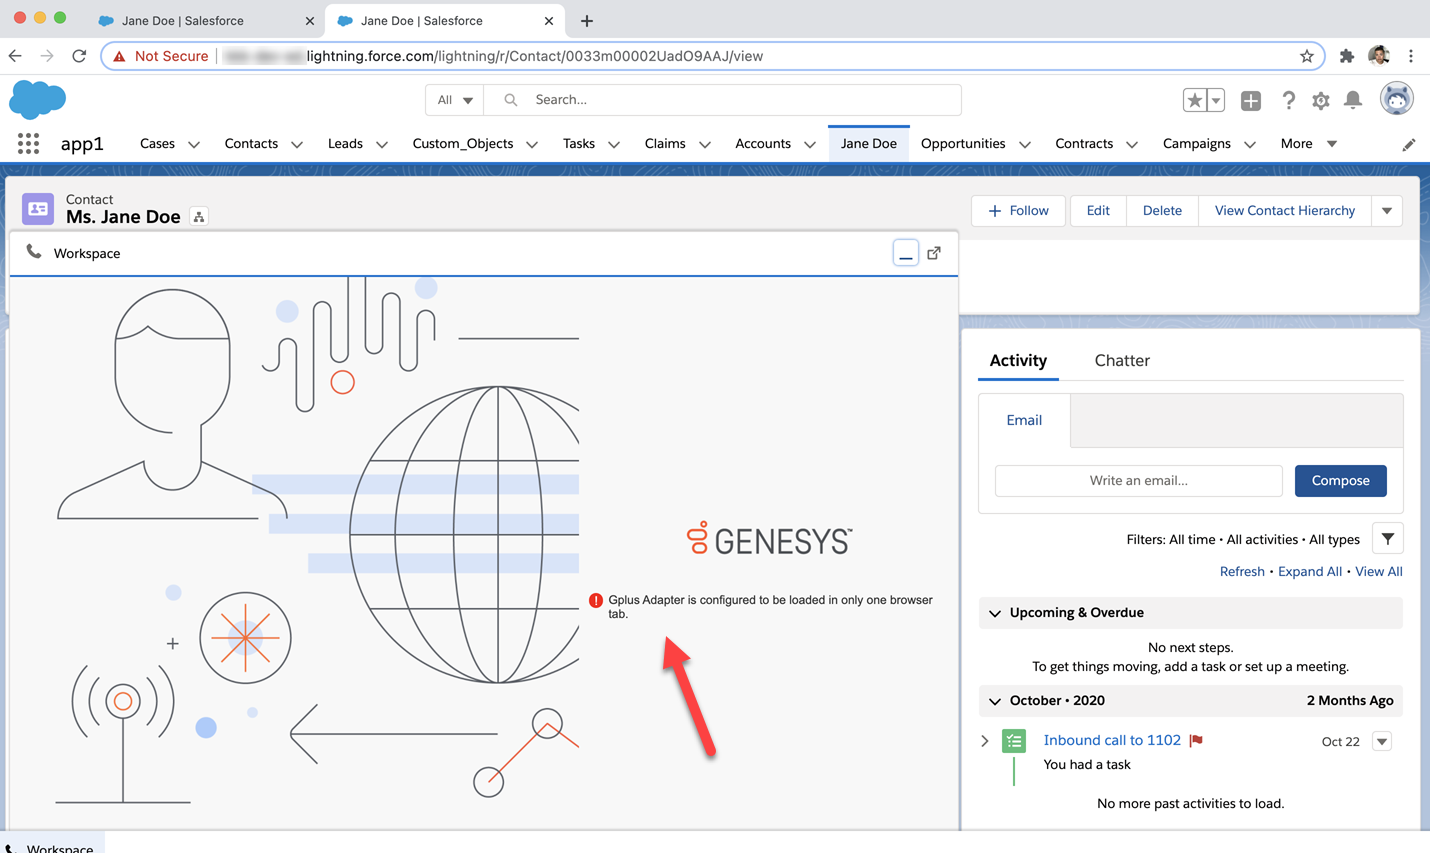The height and width of the screenshot is (853, 1430).
Task: Switch to the Chatter tab
Action: pos(1122,360)
